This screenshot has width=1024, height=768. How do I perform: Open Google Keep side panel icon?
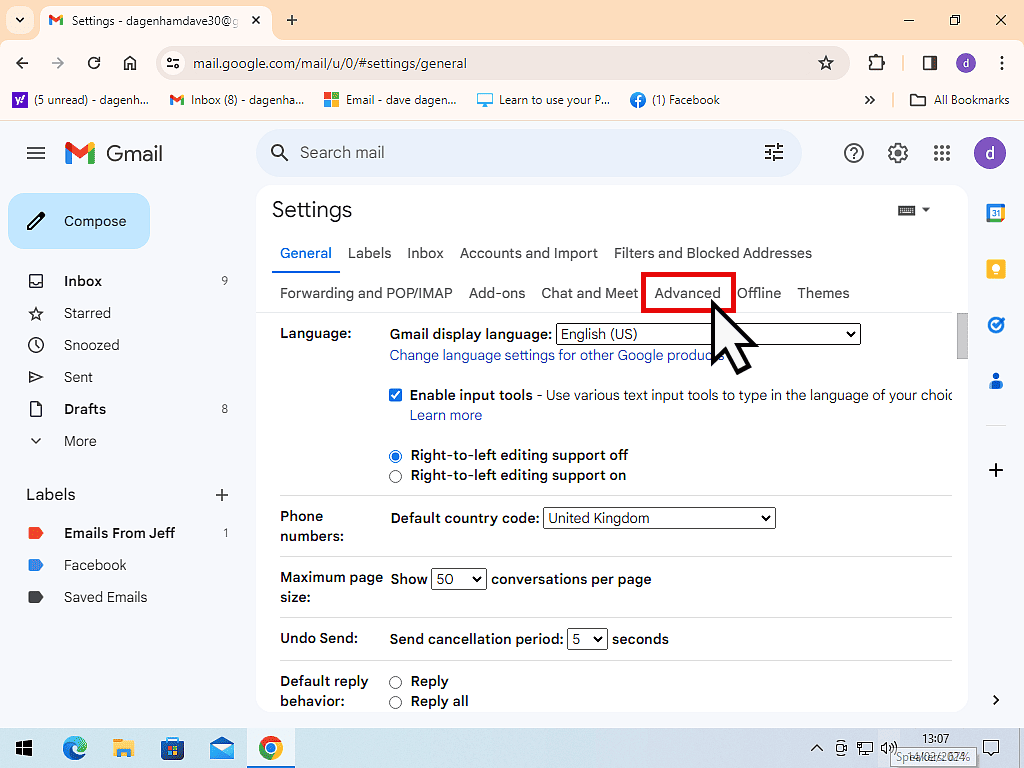click(x=995, y=269)
